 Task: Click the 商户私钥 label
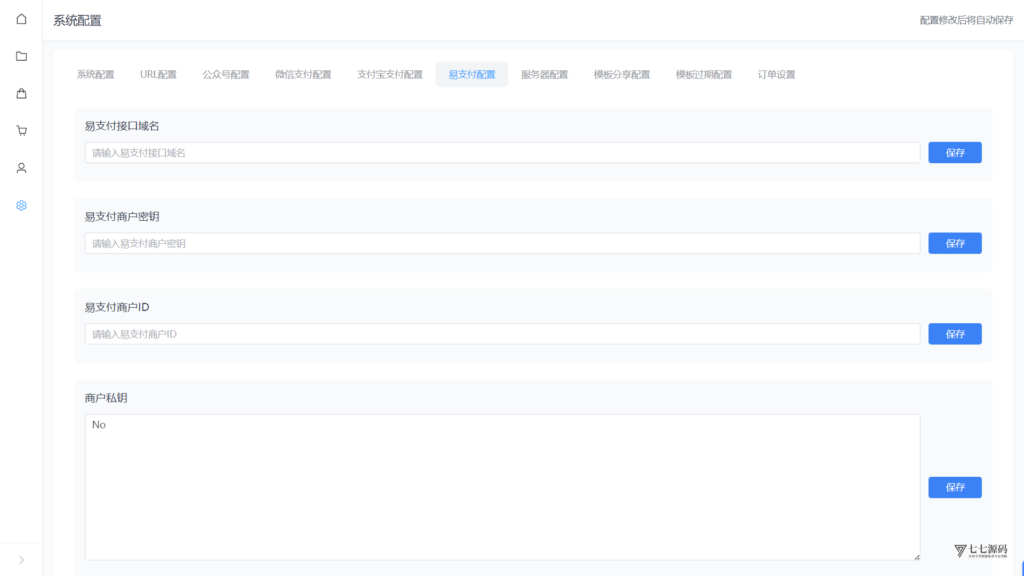106,398
